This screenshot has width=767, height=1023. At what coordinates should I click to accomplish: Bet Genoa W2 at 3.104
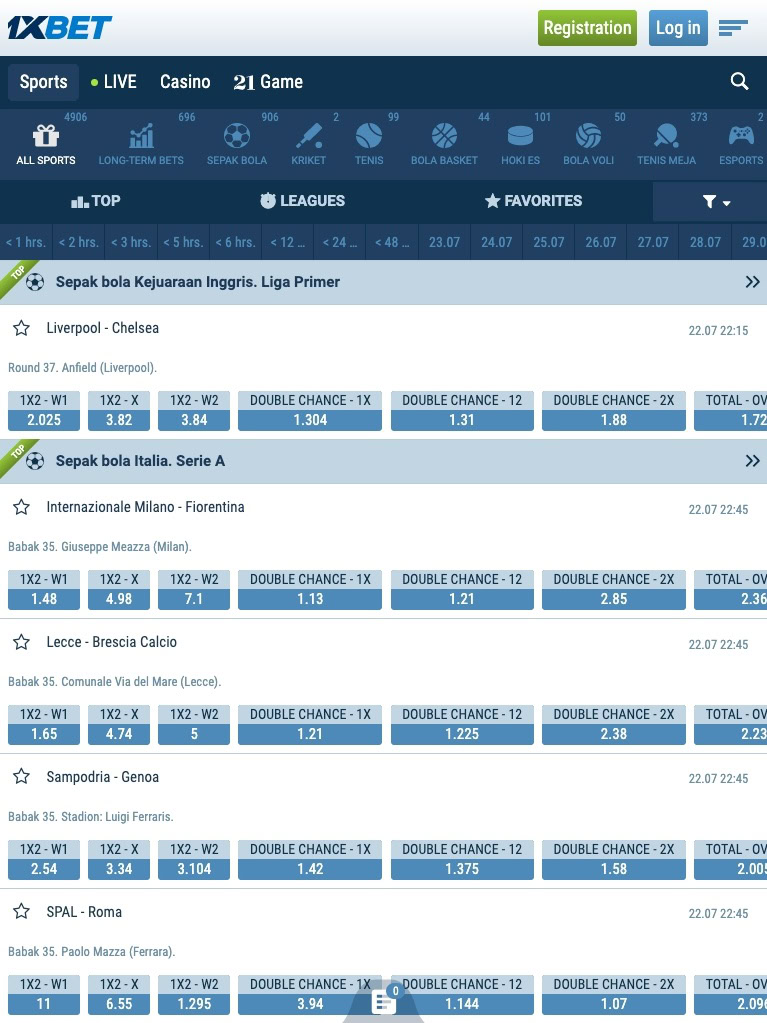pyautogui.click(x=194, y=860)
